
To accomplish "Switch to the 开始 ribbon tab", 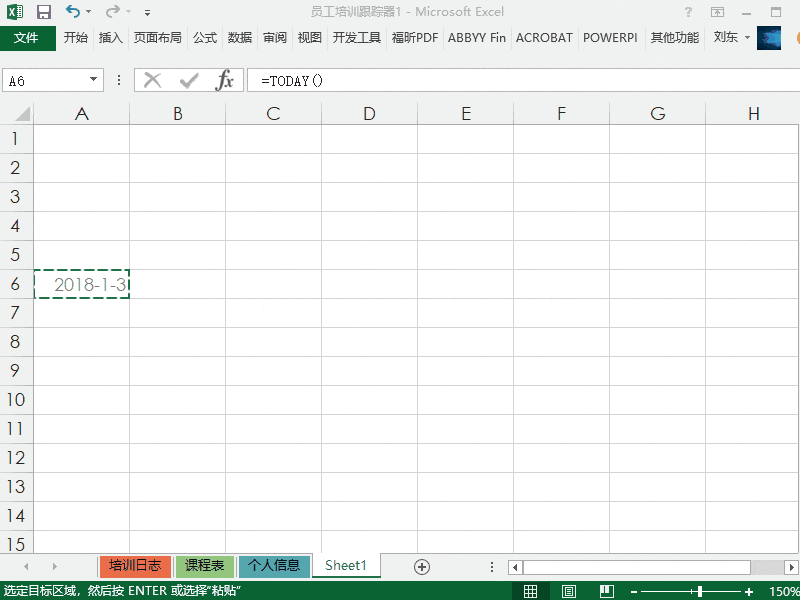I will coord(77,38).
